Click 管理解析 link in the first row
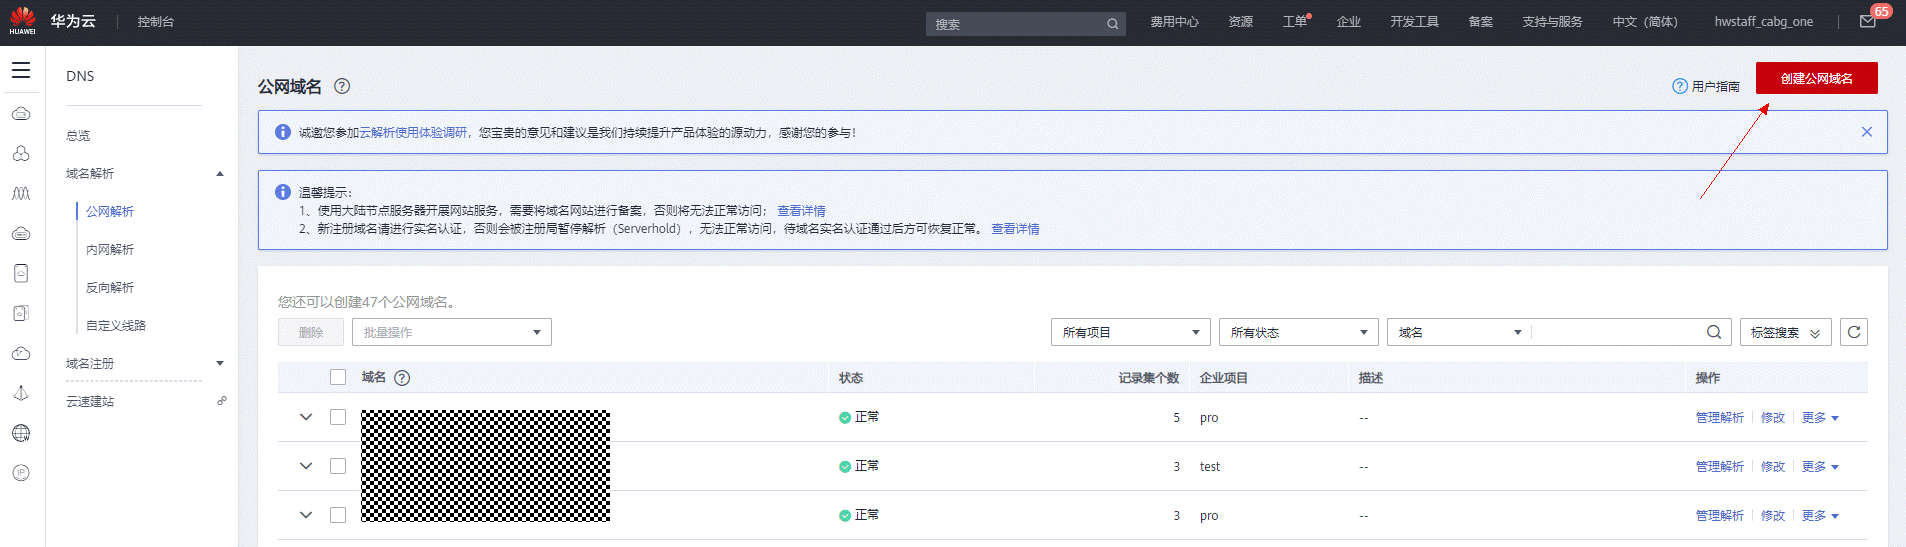This screenshot has height=547, width=1906. pyautogui.click(x=1719, y=418)
